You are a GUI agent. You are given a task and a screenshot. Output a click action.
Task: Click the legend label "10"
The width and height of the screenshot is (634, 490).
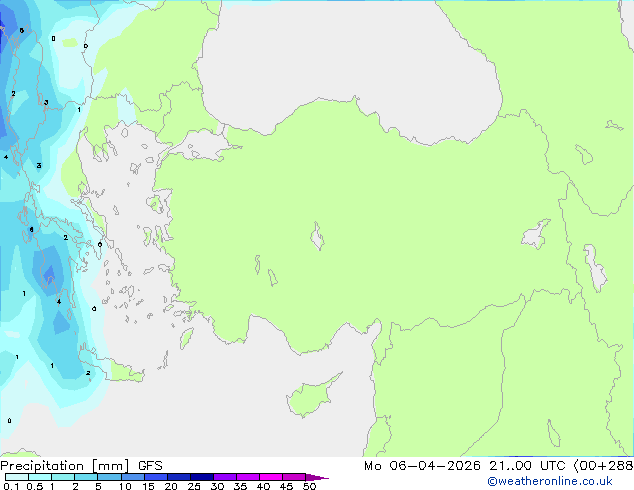(125, 486)
